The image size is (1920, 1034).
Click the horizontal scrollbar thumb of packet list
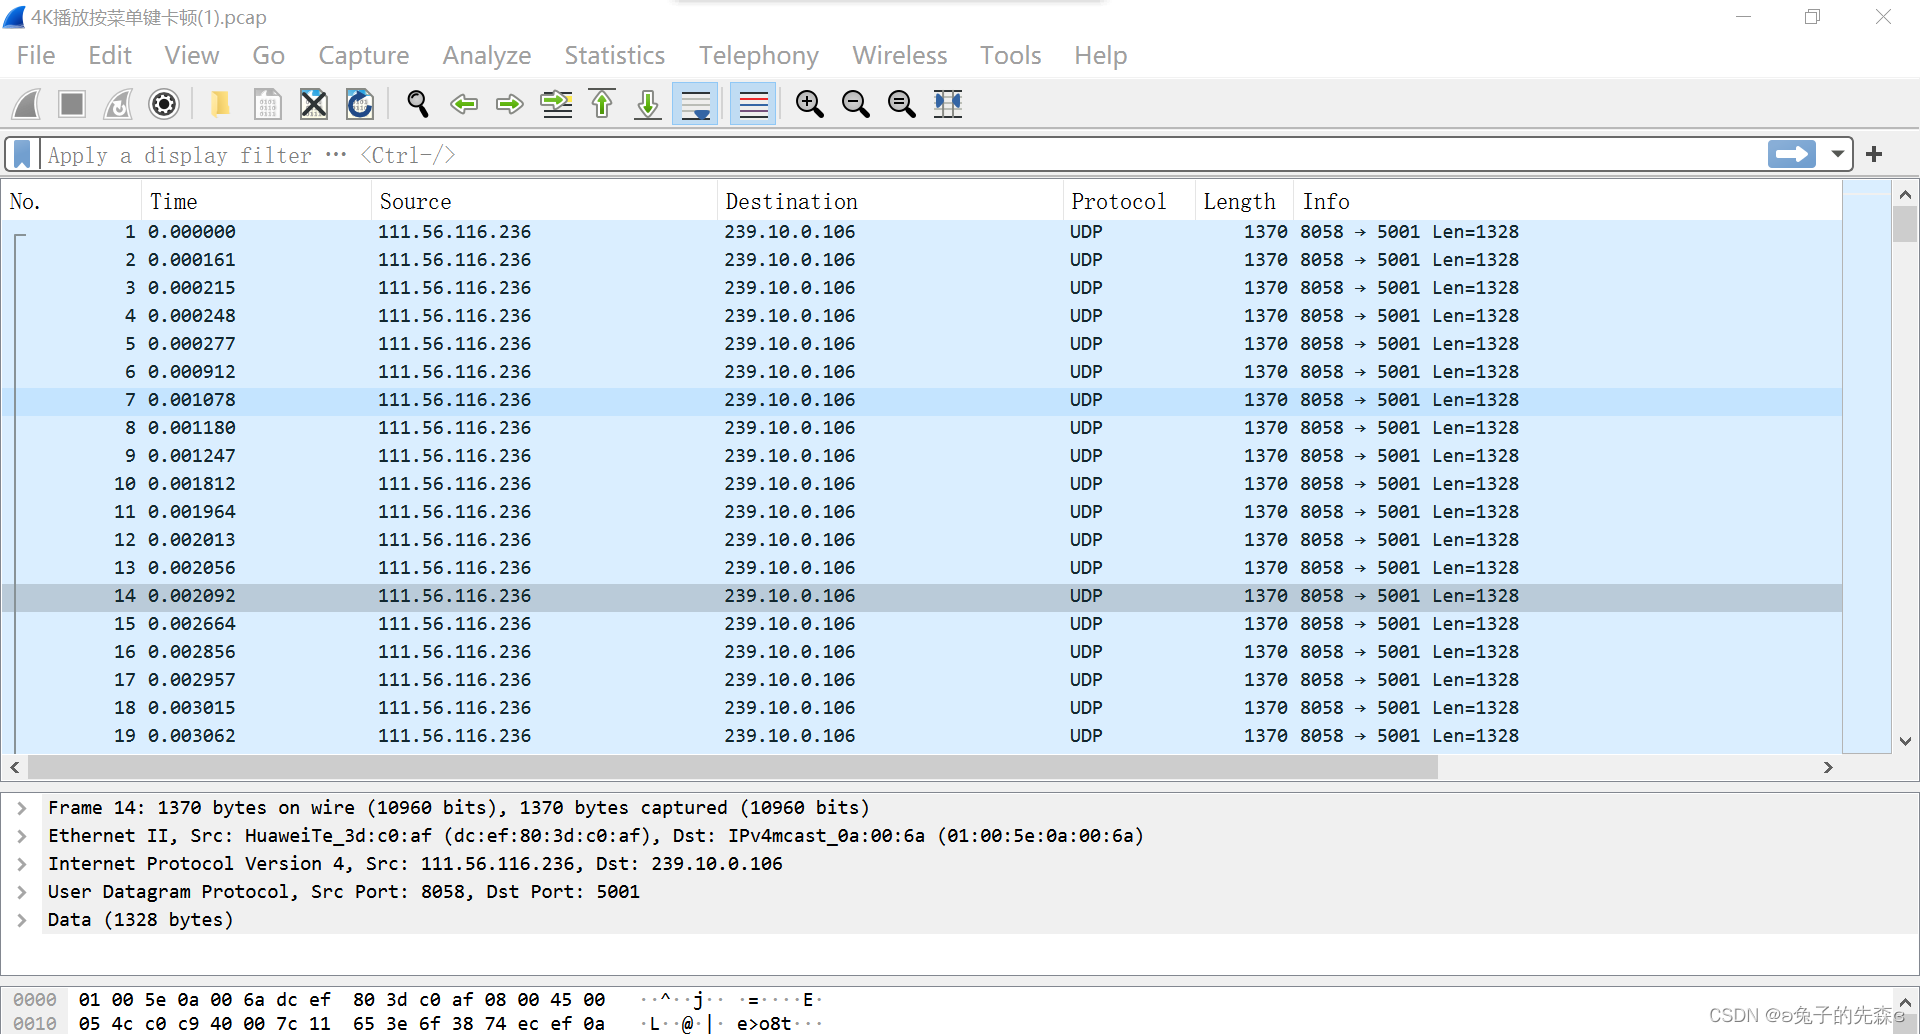pyautogui.click(x=733, y=767)
